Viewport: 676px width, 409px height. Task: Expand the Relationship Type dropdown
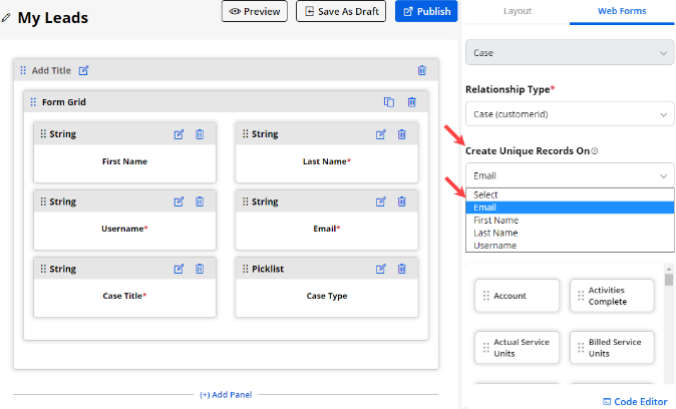point(569,115)
